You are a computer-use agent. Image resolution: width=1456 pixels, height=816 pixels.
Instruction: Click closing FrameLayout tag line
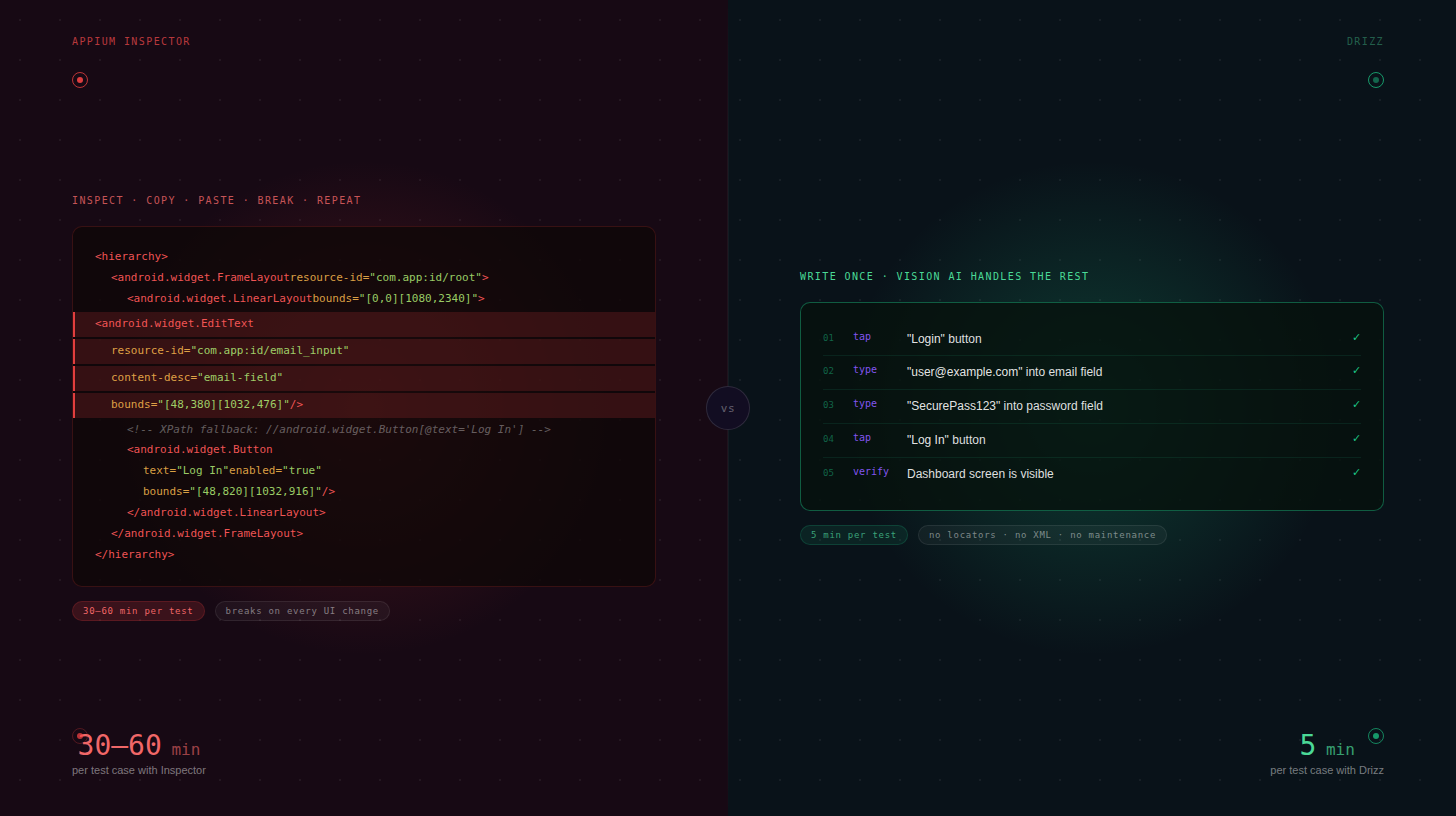click(x=207, y=533)
